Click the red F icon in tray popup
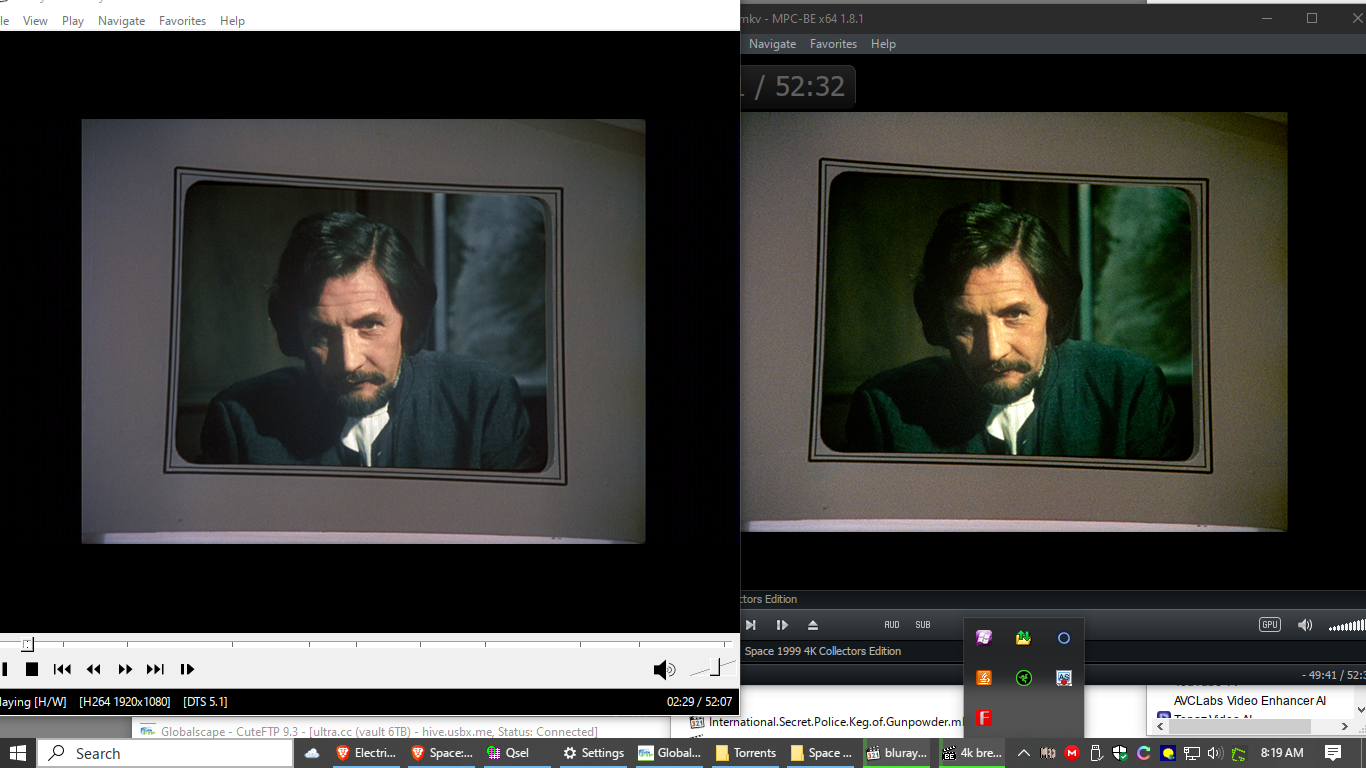This screenshot has width=1366, height=768. [x=984, y=718]
